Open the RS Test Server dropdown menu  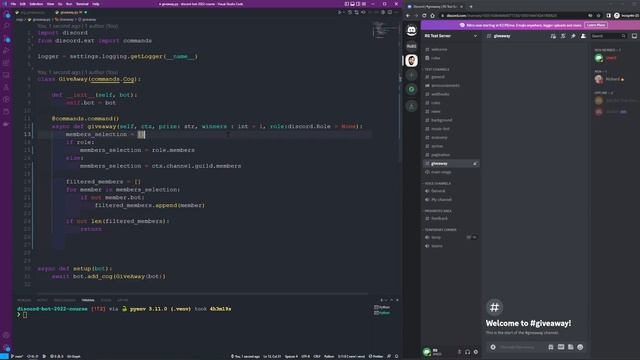coord(451,36)
